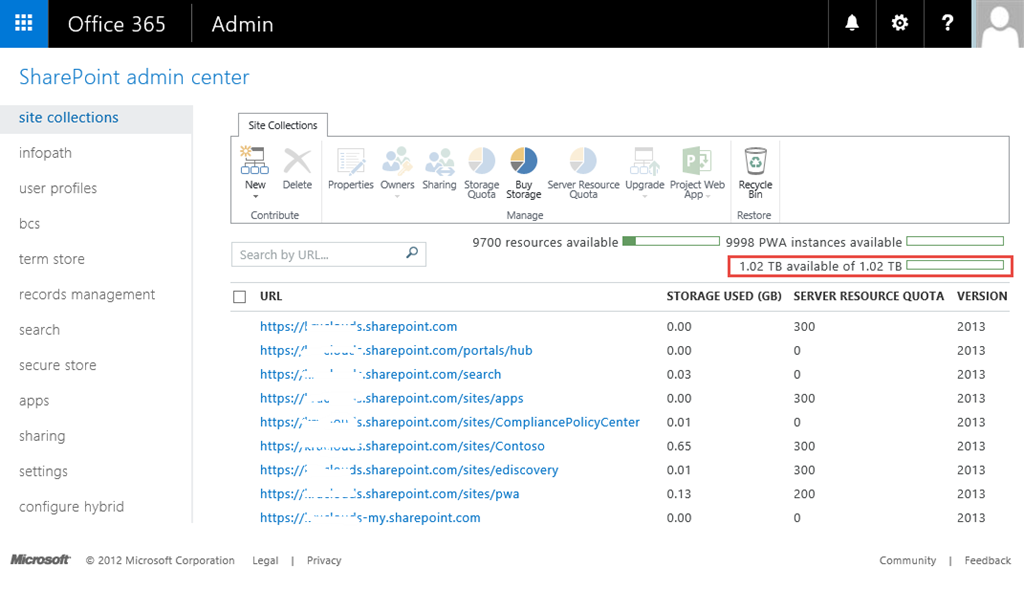Click the URL column header

271,296
